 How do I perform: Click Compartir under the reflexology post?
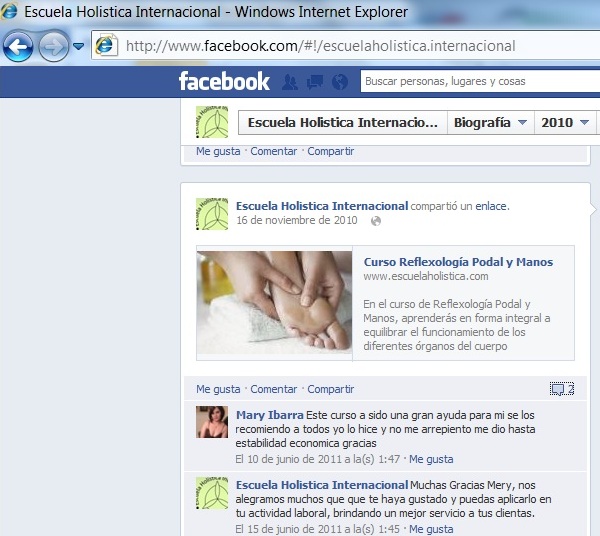pos(331,389)
